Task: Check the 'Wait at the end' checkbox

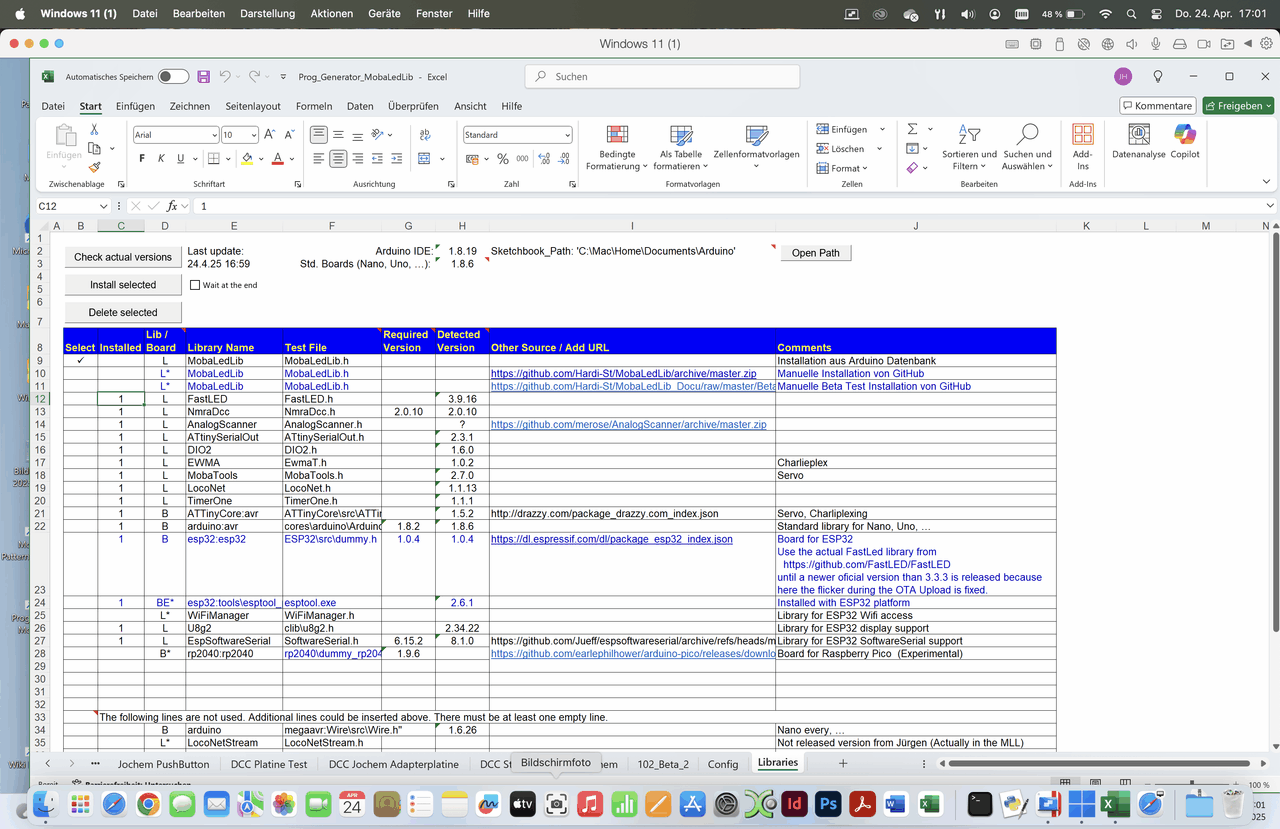Action: point(195,285)
